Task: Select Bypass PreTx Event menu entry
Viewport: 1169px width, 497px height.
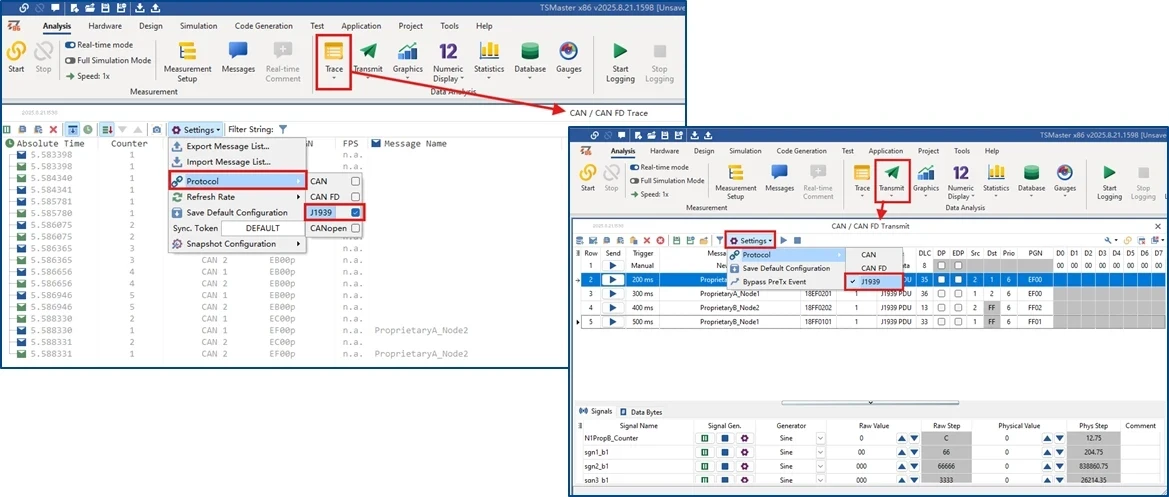Action: (786, 282)
